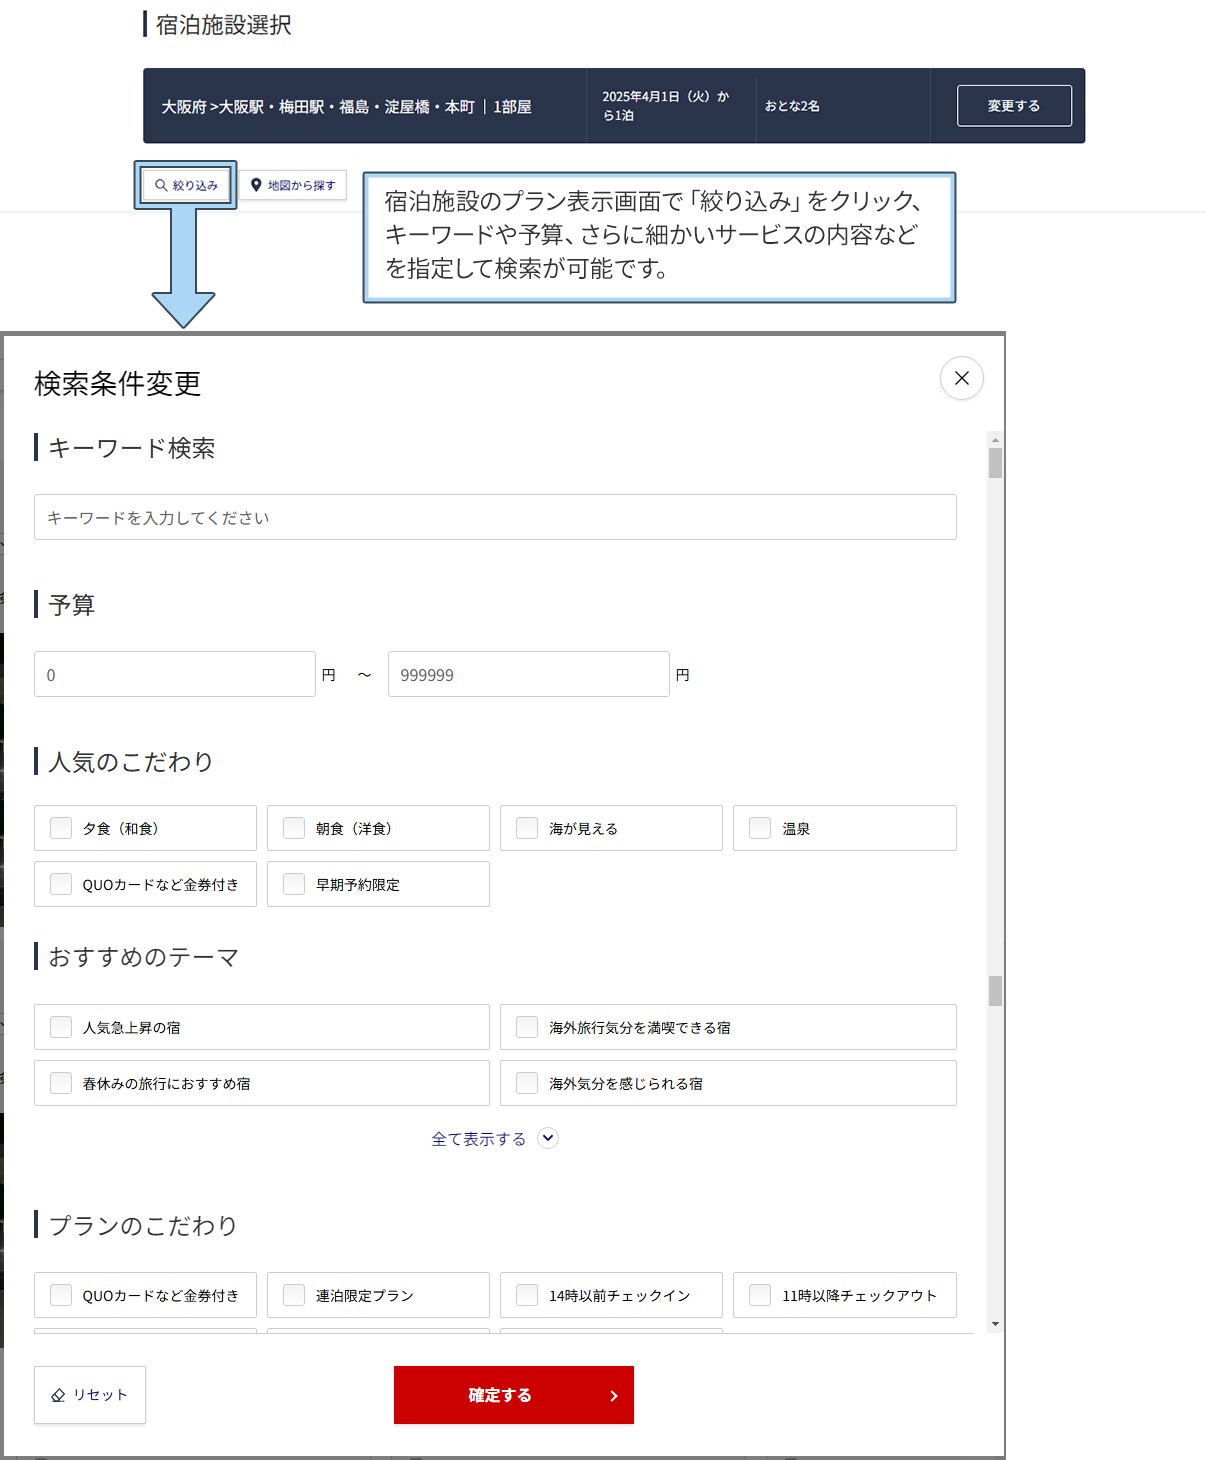This screenshot has width=1206, height=1460.
Task: Select 海が見える checkbox
Action: click(527, 828)
